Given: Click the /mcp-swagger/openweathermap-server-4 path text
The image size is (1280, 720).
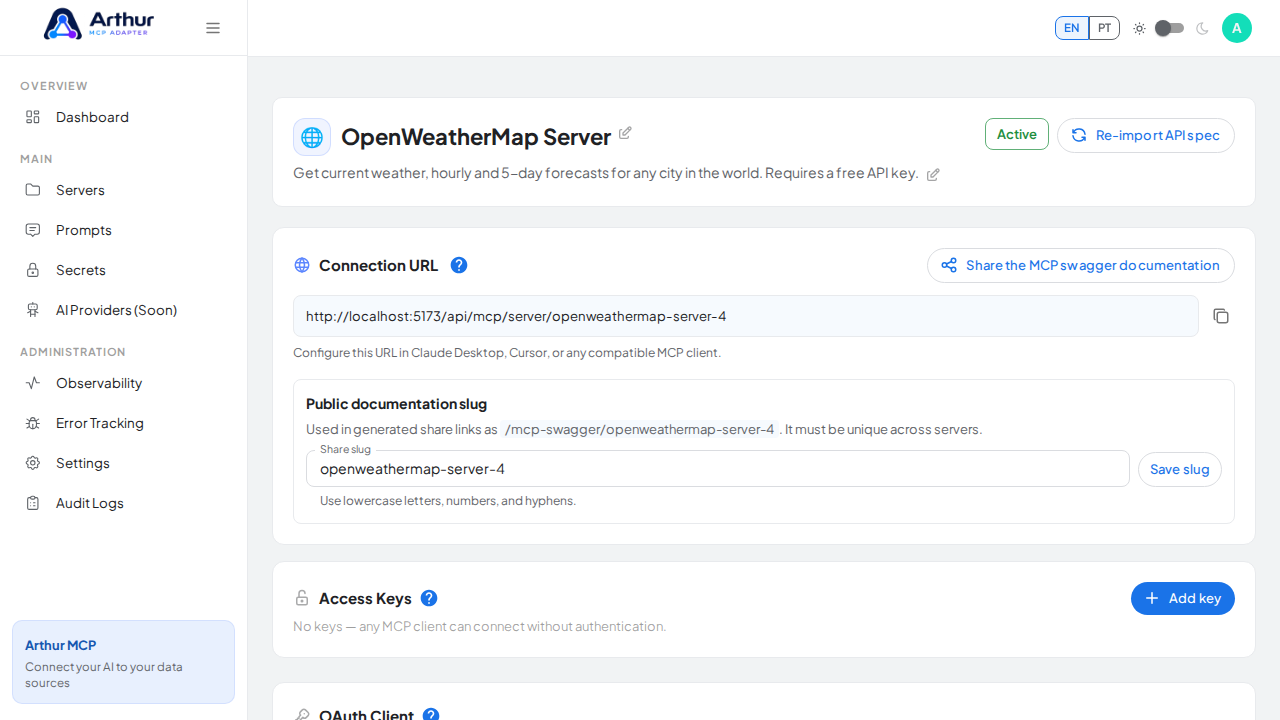Looking at the screenshot, I should click(x=640, y=429).
